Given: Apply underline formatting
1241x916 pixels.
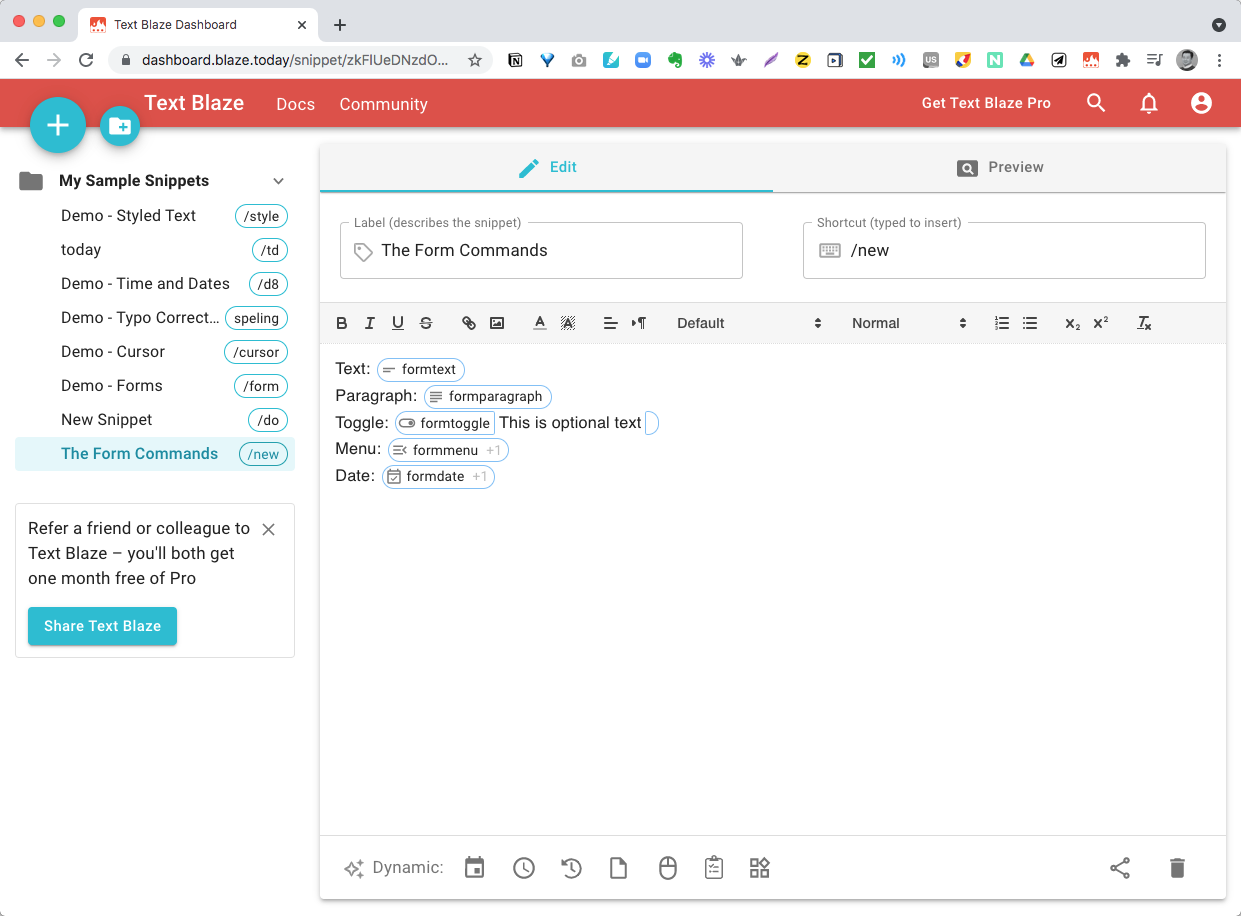Looking at the screenshot, I should click(x=398, y=323).
